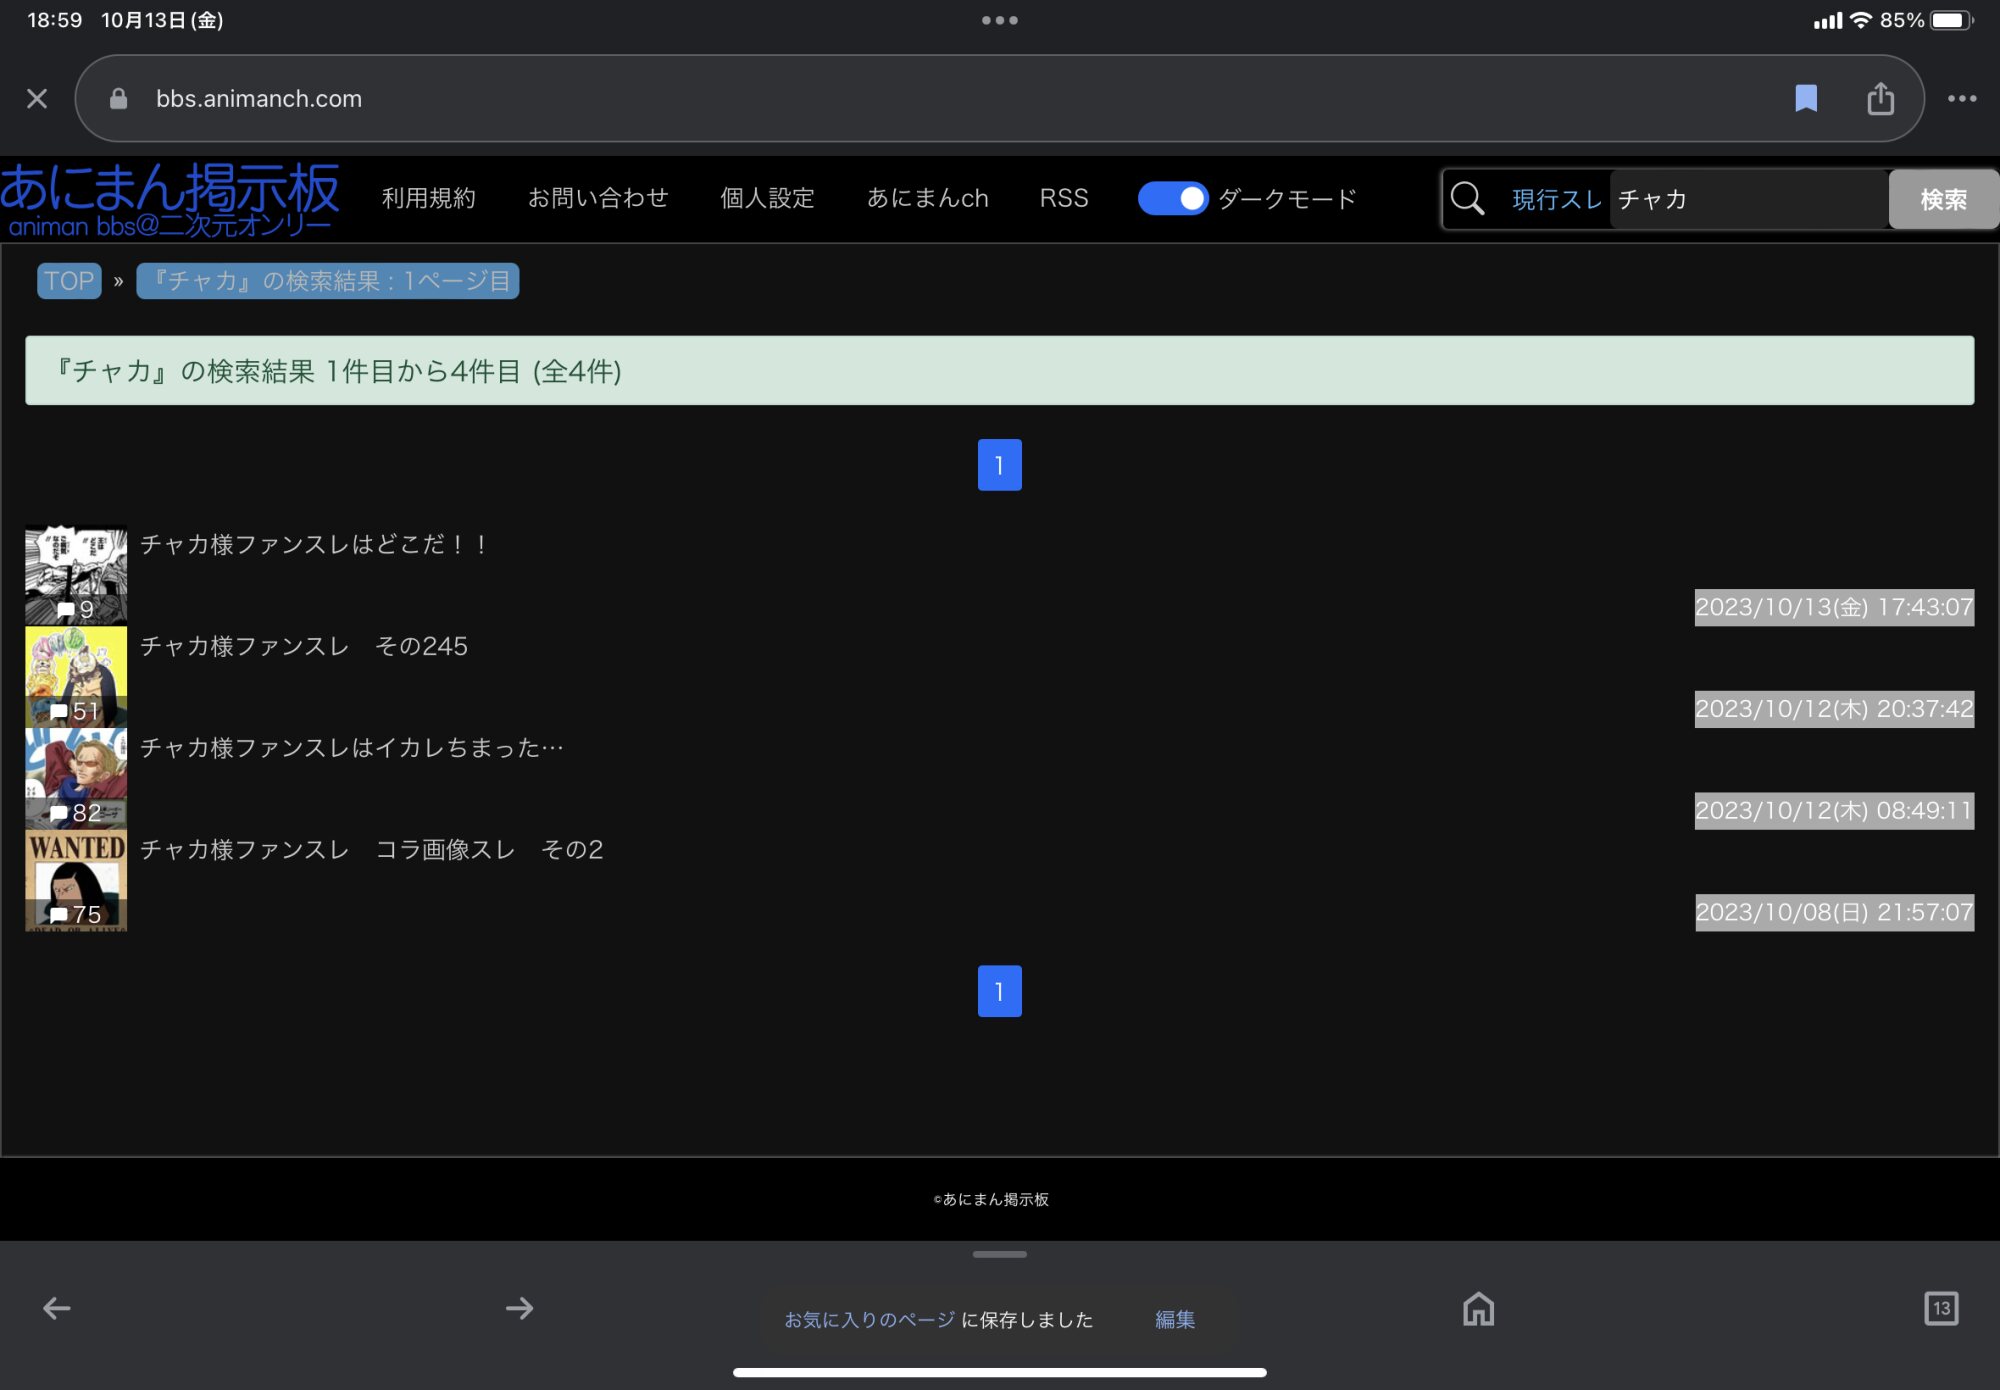Tap the home icon in bottom bar
The height and width of the screenshot is (1390, 2000).
tap(1478, 1308)
